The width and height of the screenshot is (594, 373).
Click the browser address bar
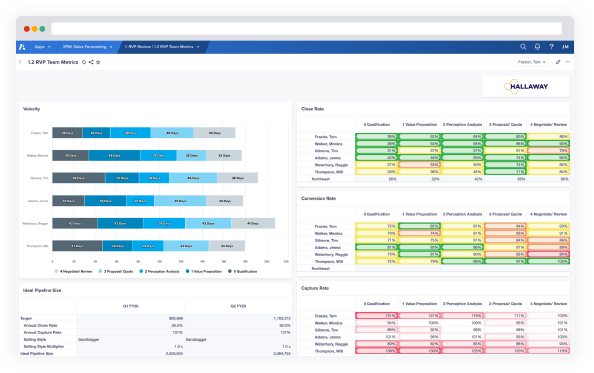(x=306, y=28)
